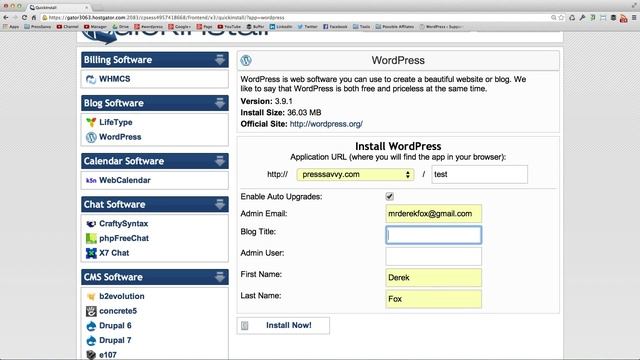
Task: Focus the Blog Title input field
Action: (x=433, y=235)
